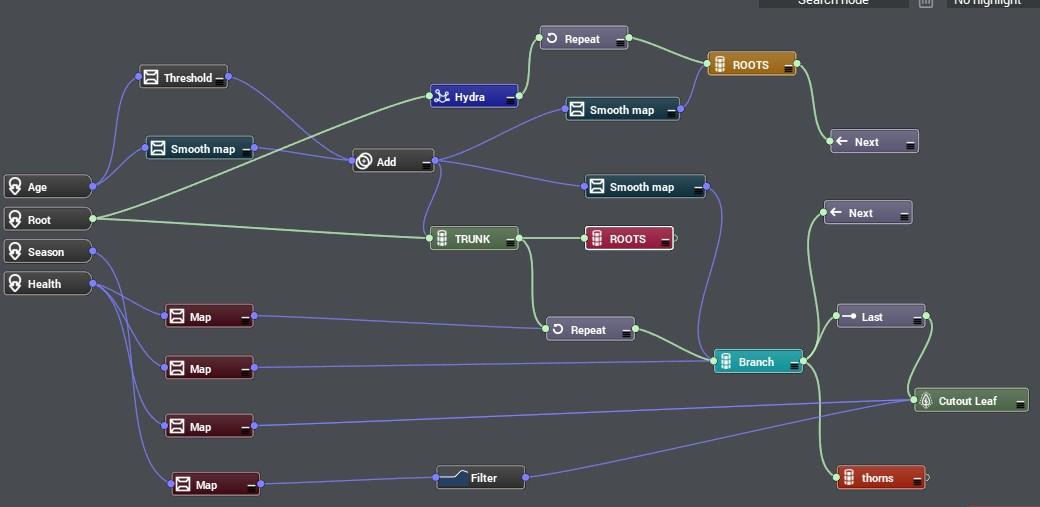Click the thorns node's green input port
Image resolution: width=1040 pixels, height=507 pixels.
pos(837,477)
